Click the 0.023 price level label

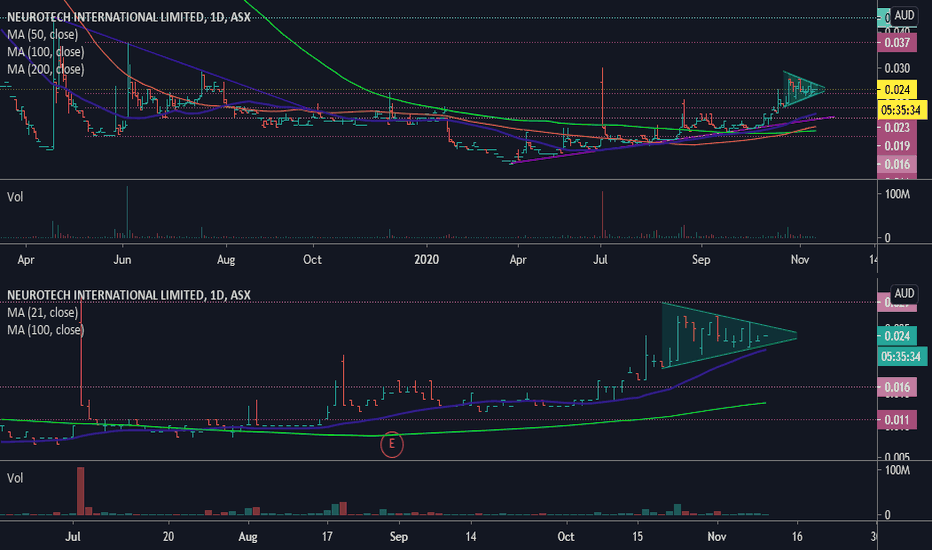(897, 127)
